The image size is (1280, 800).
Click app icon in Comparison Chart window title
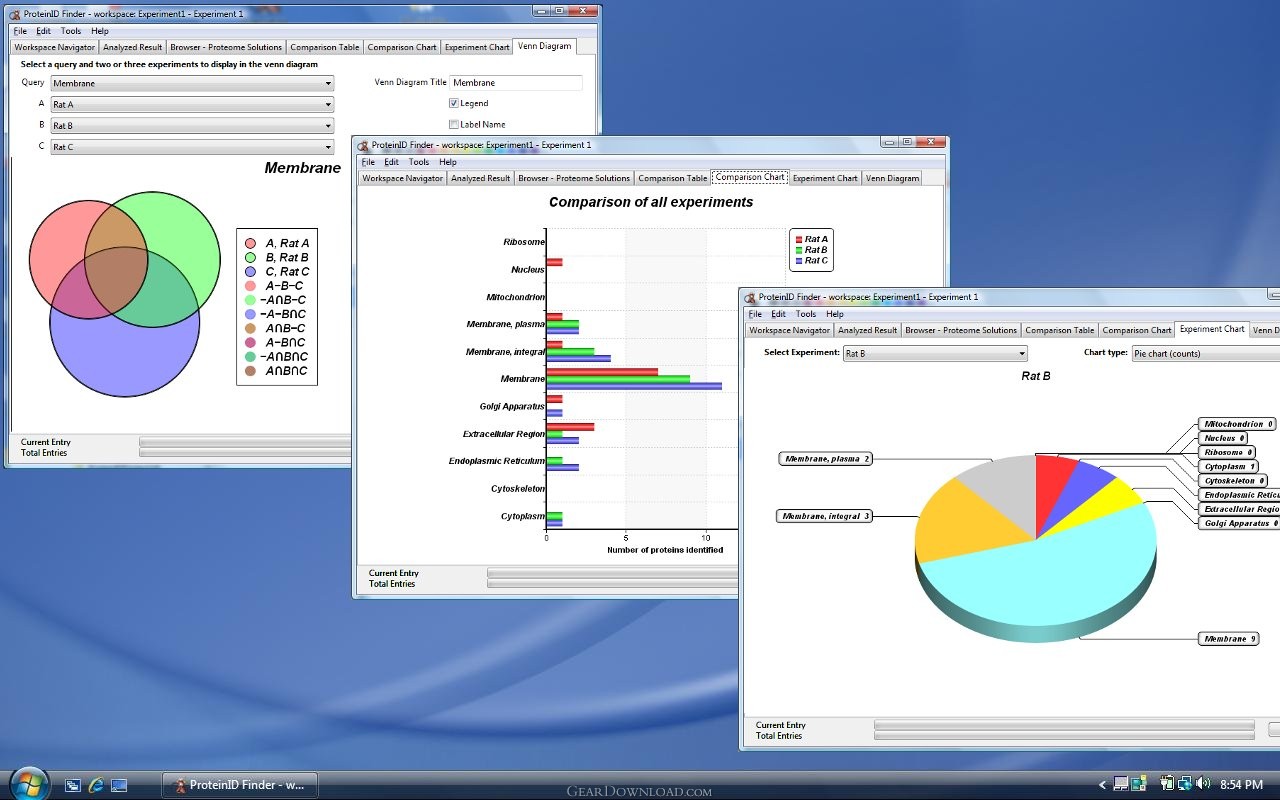click(x=363, y=145)
